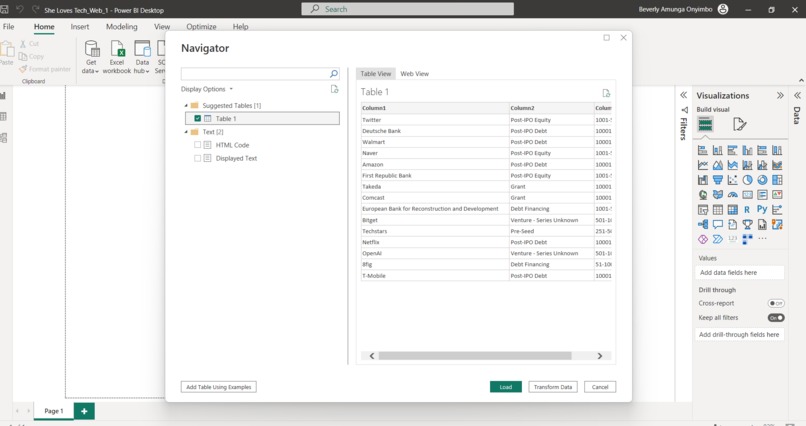Open the Display Options dropdown
Image resolution: width=806 pixels, height=426 pixels.
click(207, 89)
